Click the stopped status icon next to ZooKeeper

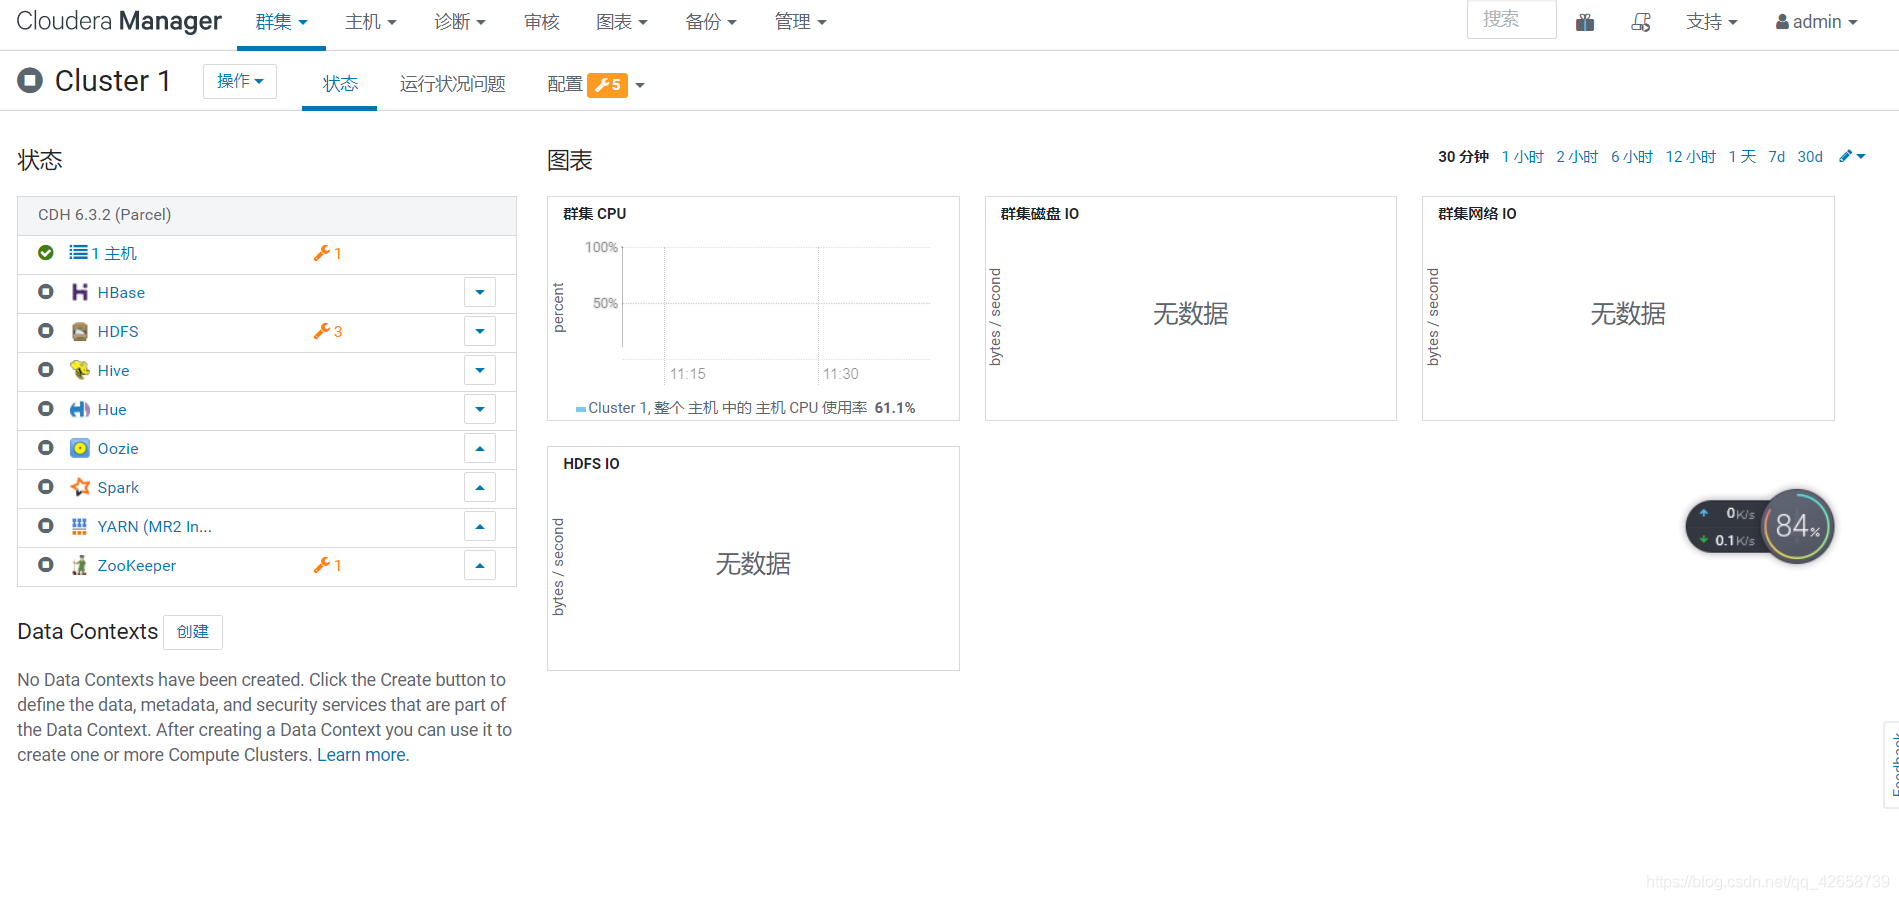click(x=46, y=565)
